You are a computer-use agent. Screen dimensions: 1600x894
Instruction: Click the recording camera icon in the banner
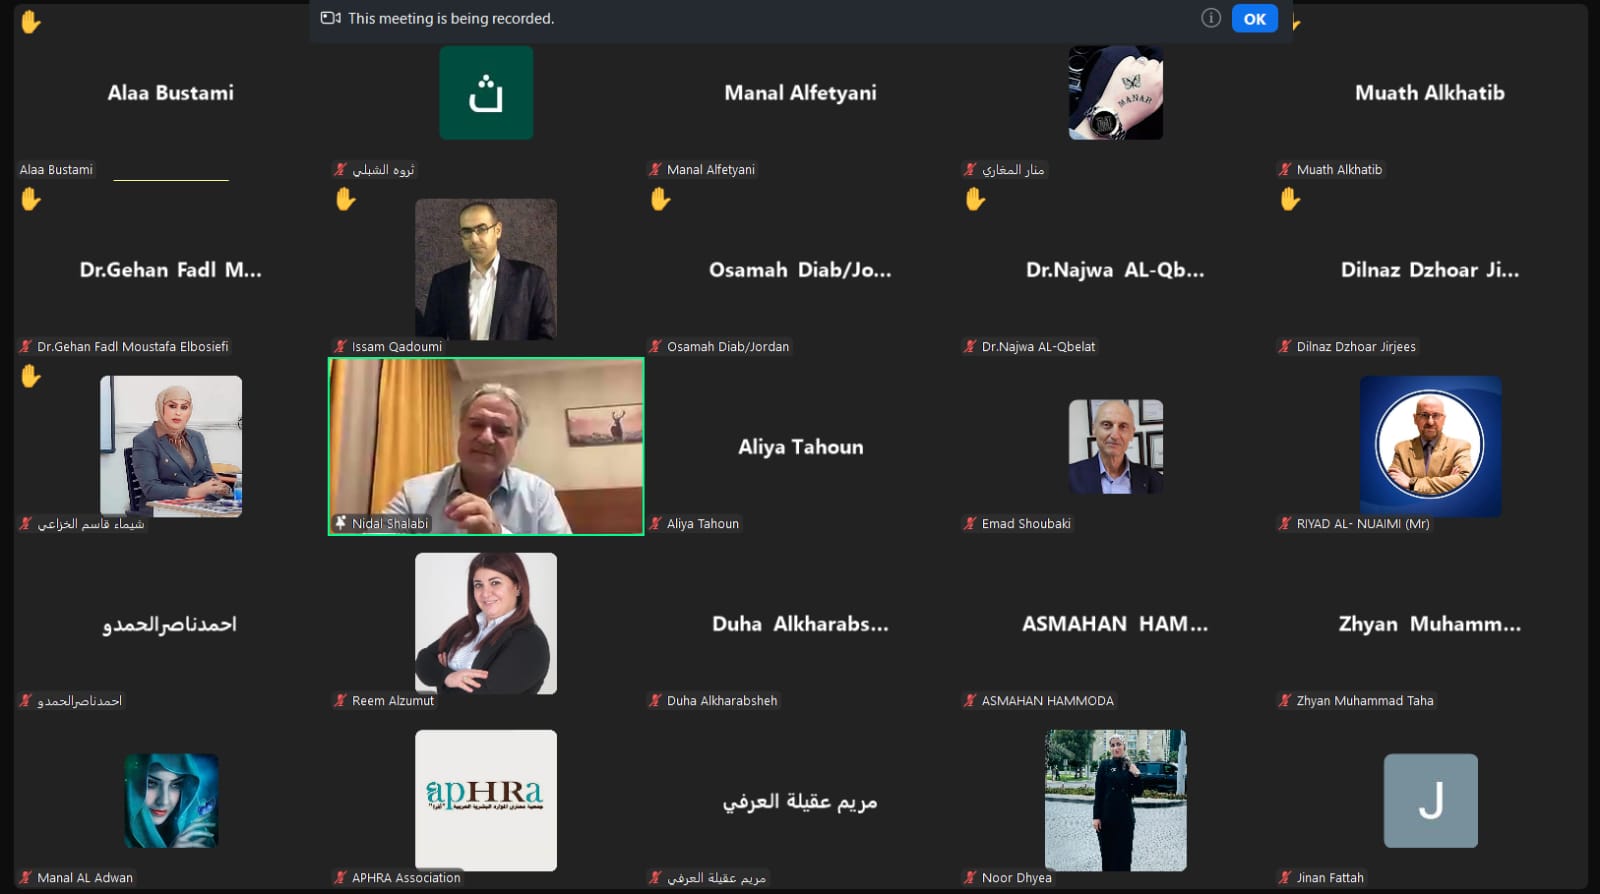pos(331,18)
